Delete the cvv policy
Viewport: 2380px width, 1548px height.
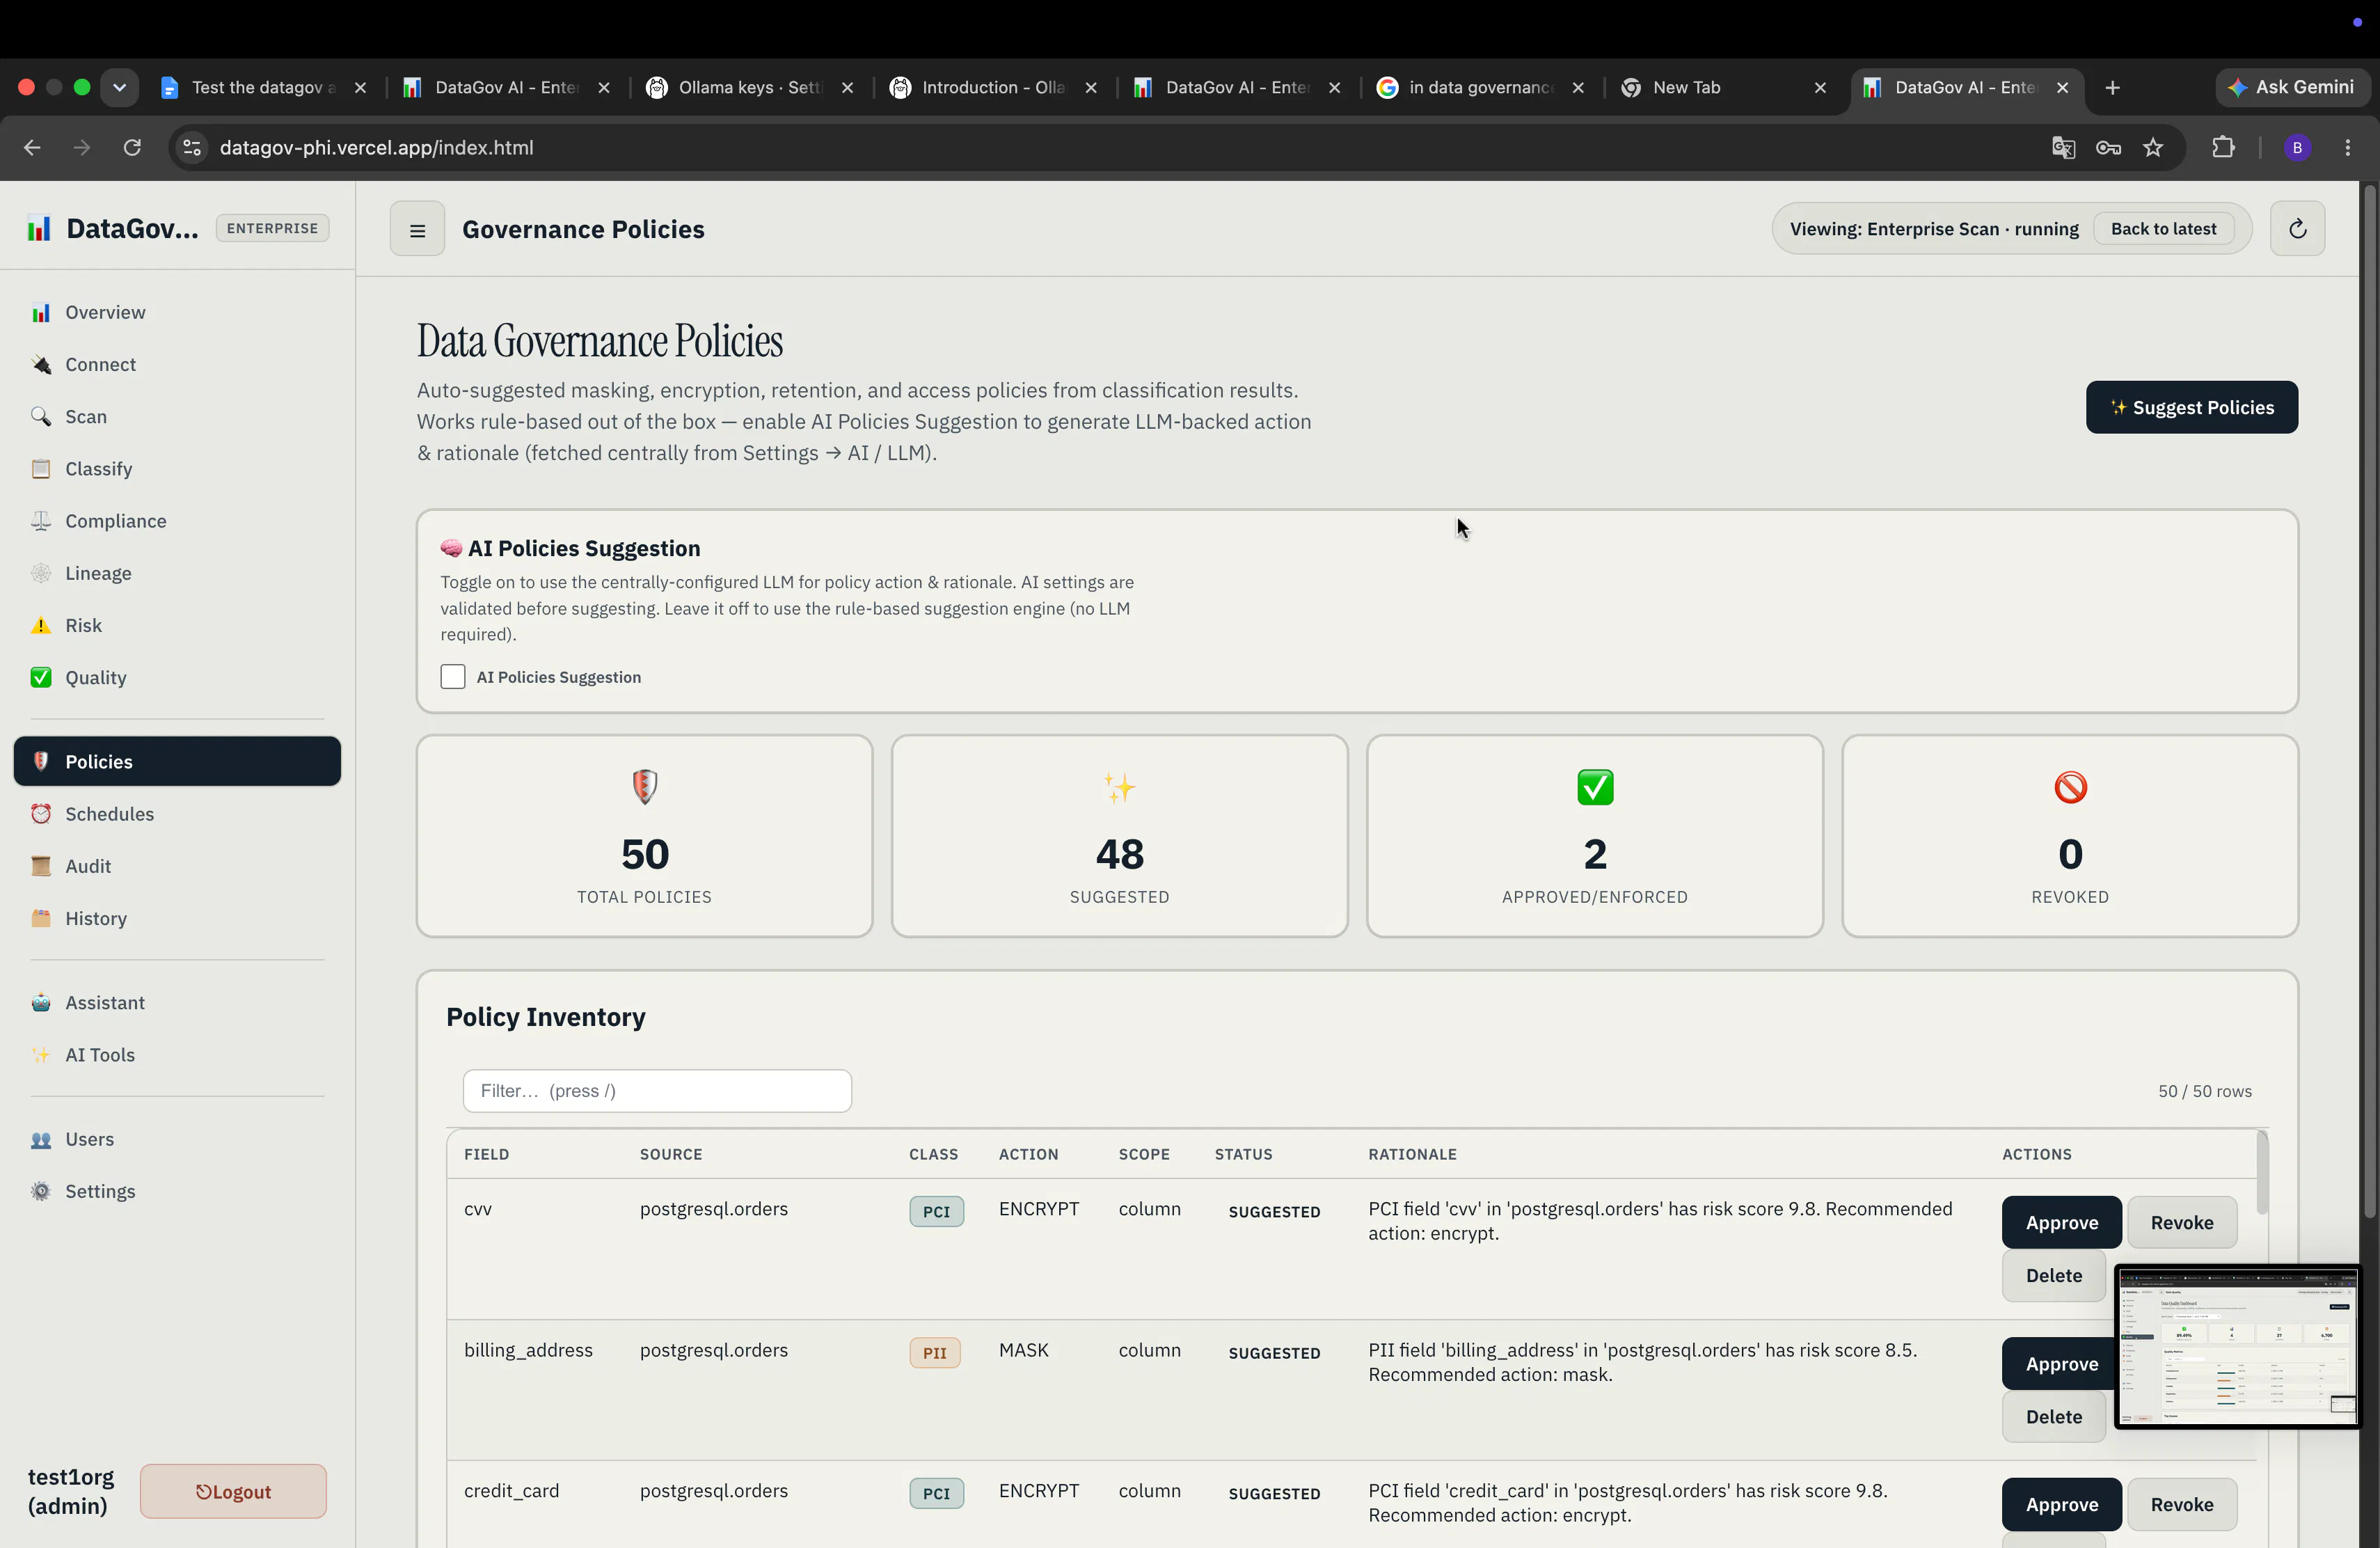(2053, 1275)
